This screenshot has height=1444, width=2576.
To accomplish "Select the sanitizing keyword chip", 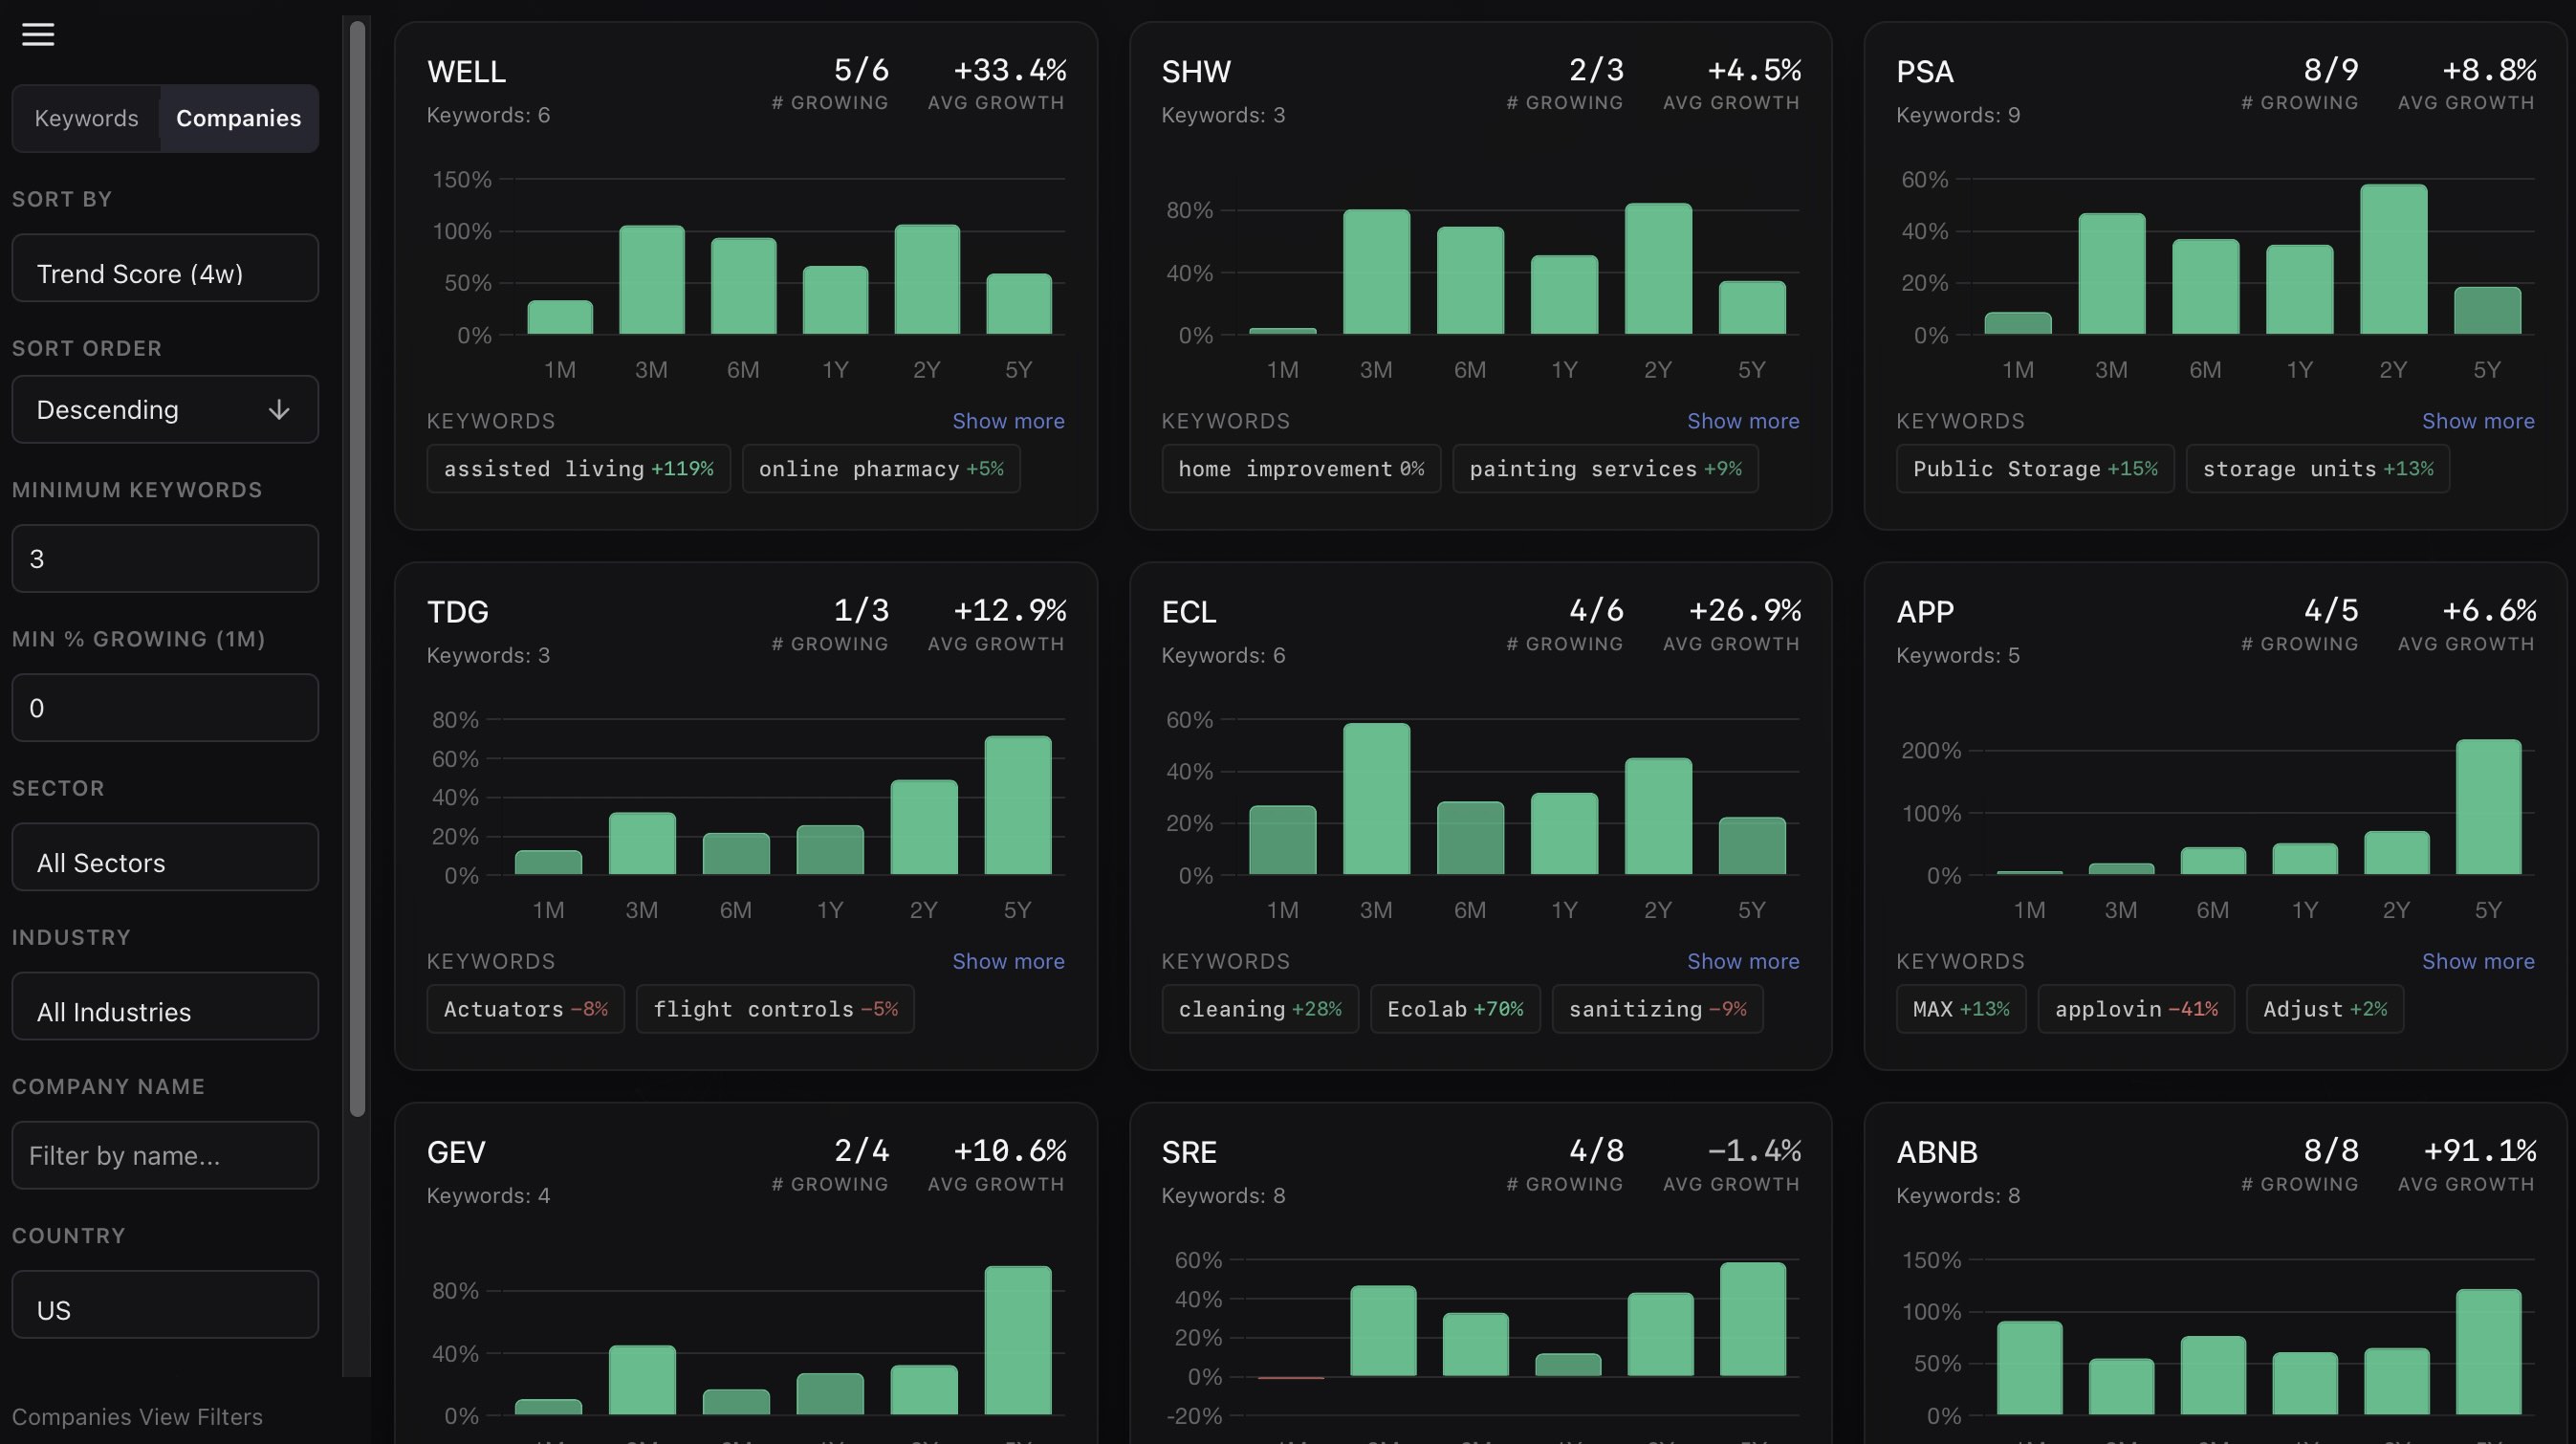I will (x=1657, y=1009).
